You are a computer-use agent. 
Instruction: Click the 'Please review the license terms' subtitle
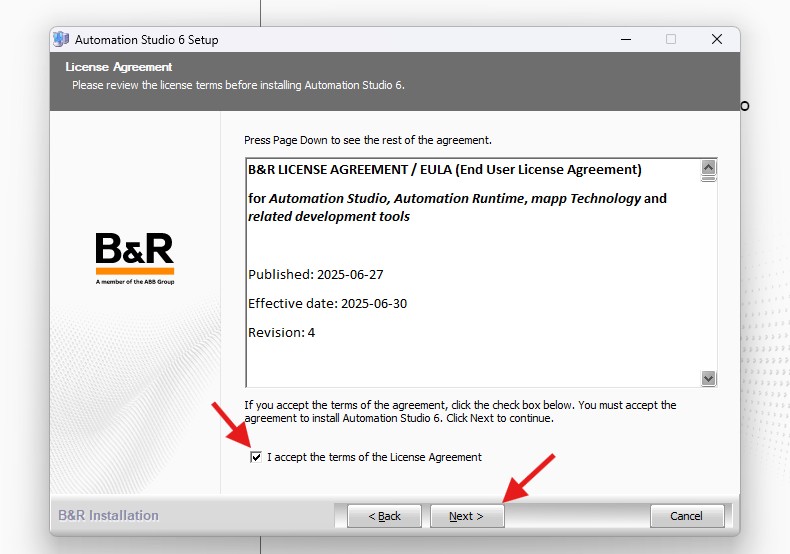[x=238, y=85]
